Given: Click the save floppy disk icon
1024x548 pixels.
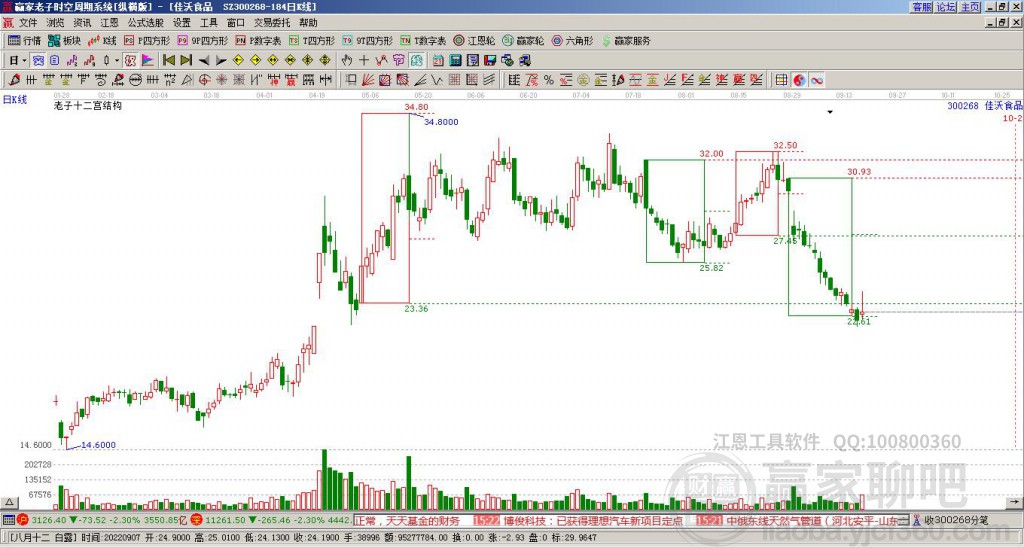Looking at the screenshot, I should pyautogui.click(x=490, y=61).
